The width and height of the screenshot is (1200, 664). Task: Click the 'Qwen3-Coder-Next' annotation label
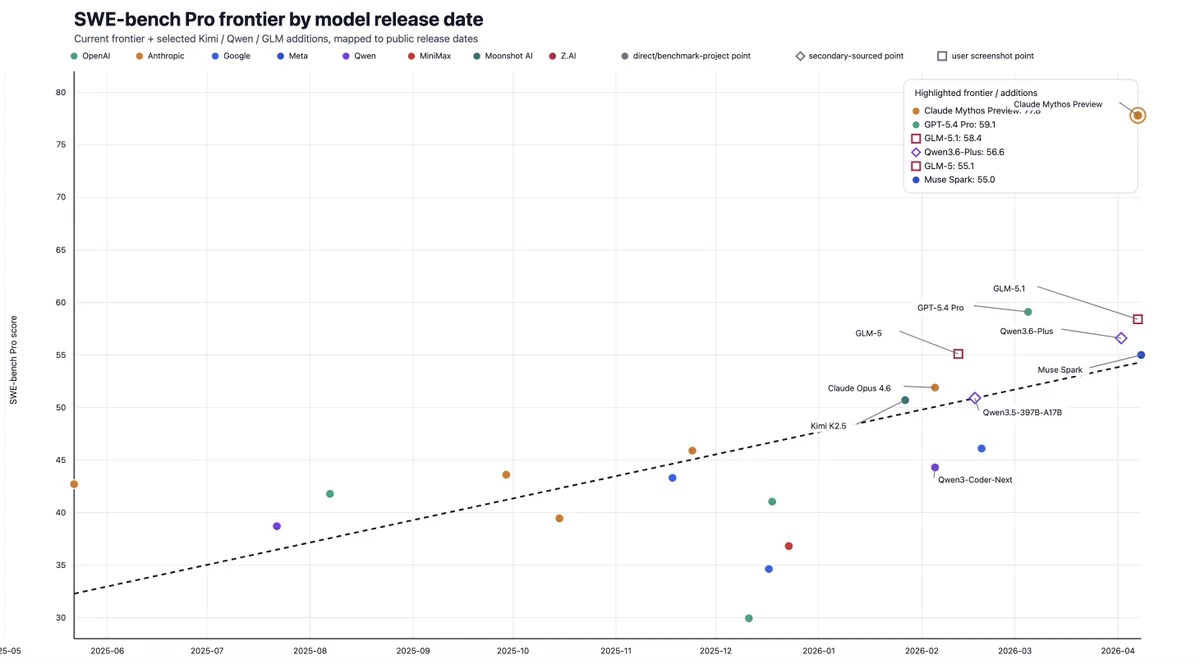tap(975, 480)
